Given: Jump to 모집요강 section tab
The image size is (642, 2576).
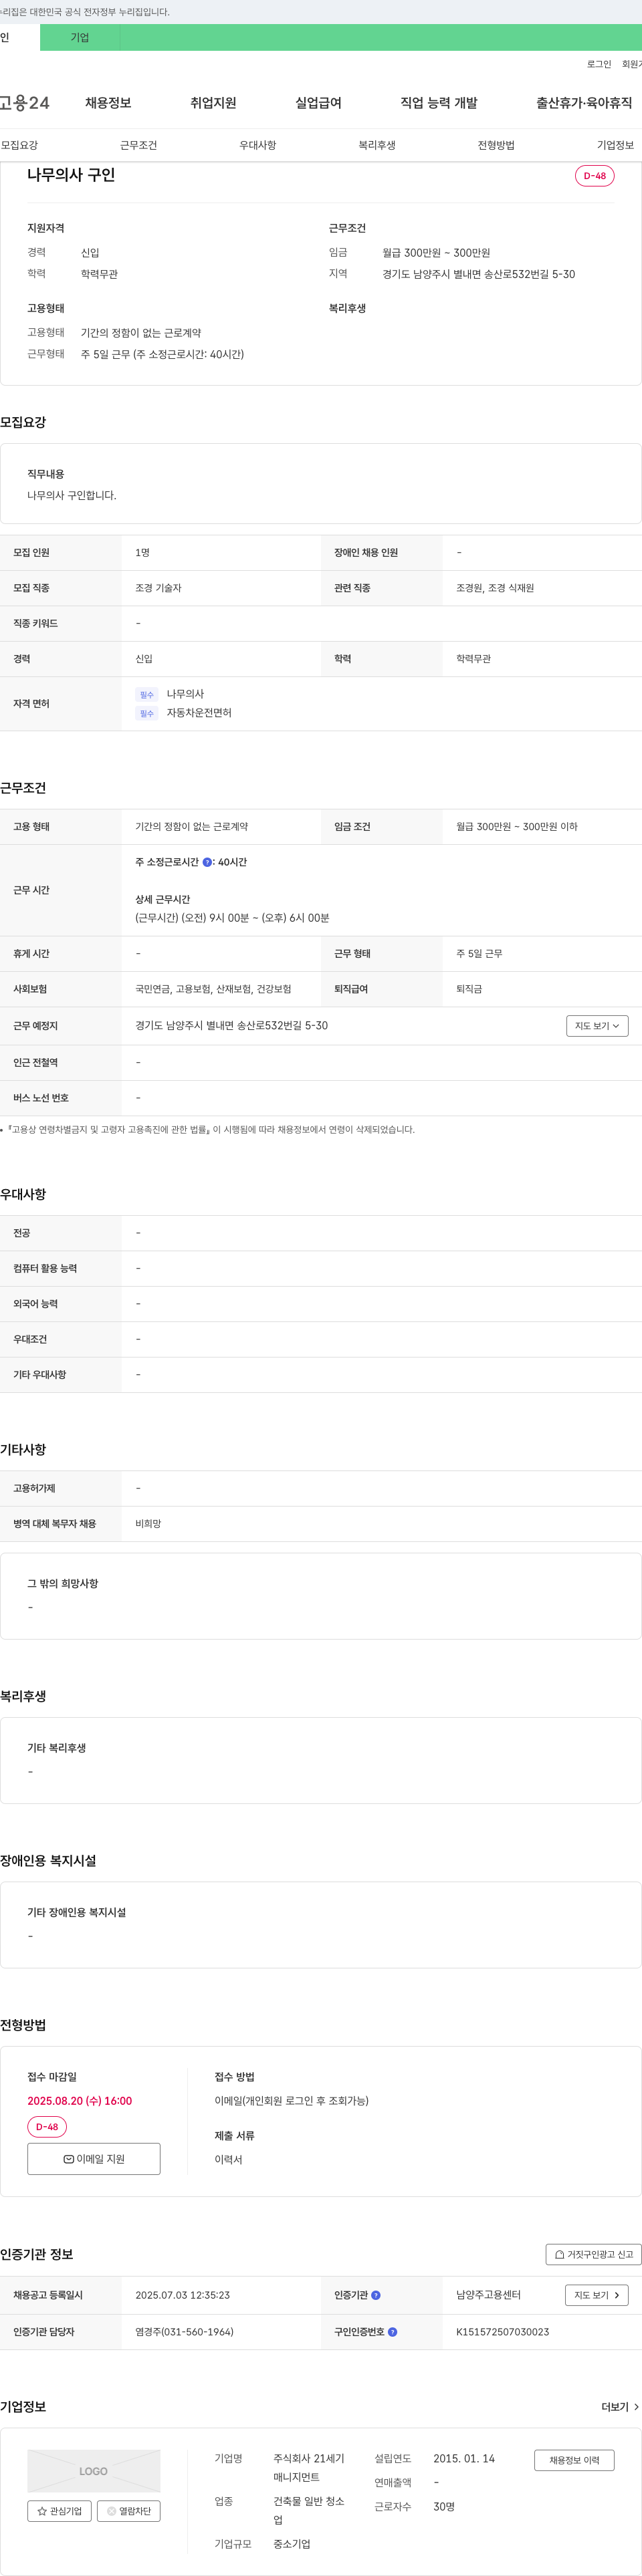Looking at the screenshot, I should click(19, 145).
